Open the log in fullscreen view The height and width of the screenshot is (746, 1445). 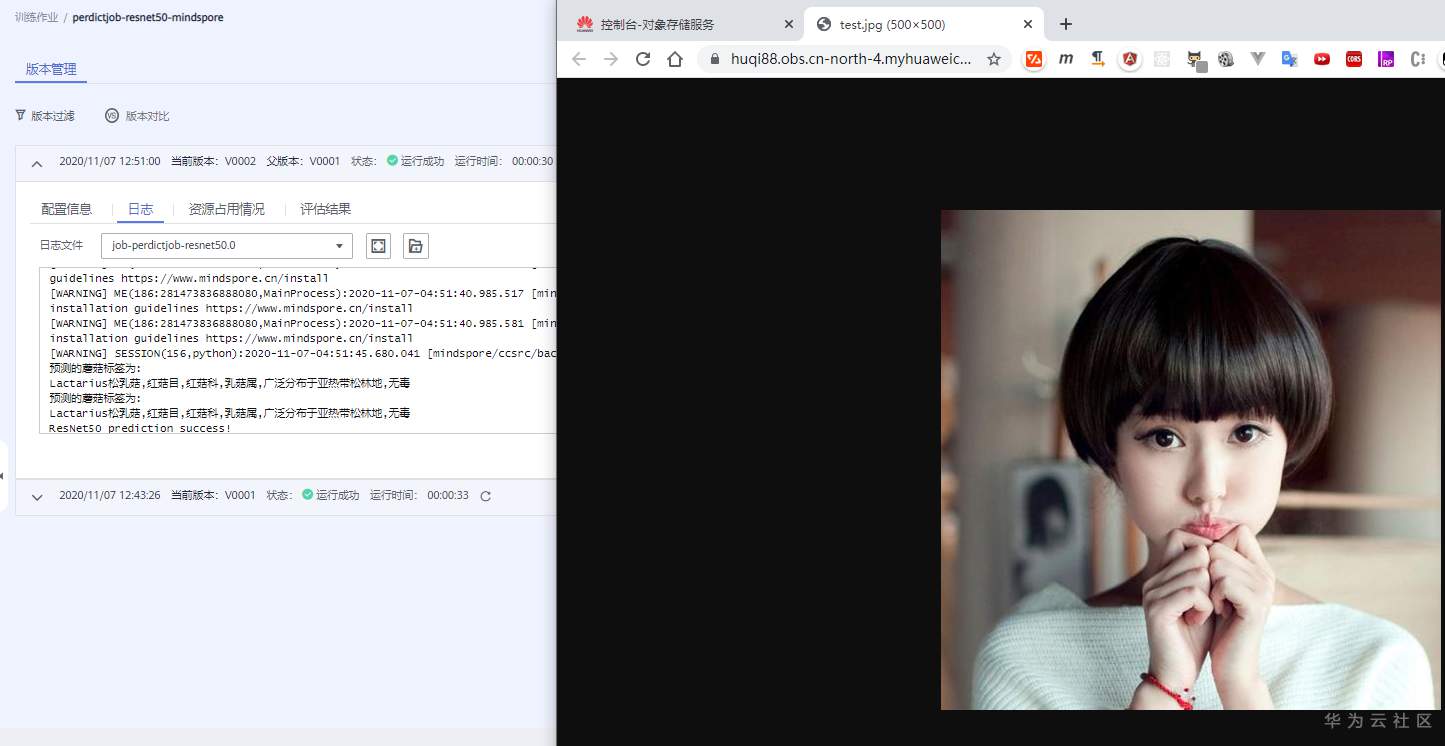tap(378, 245)
